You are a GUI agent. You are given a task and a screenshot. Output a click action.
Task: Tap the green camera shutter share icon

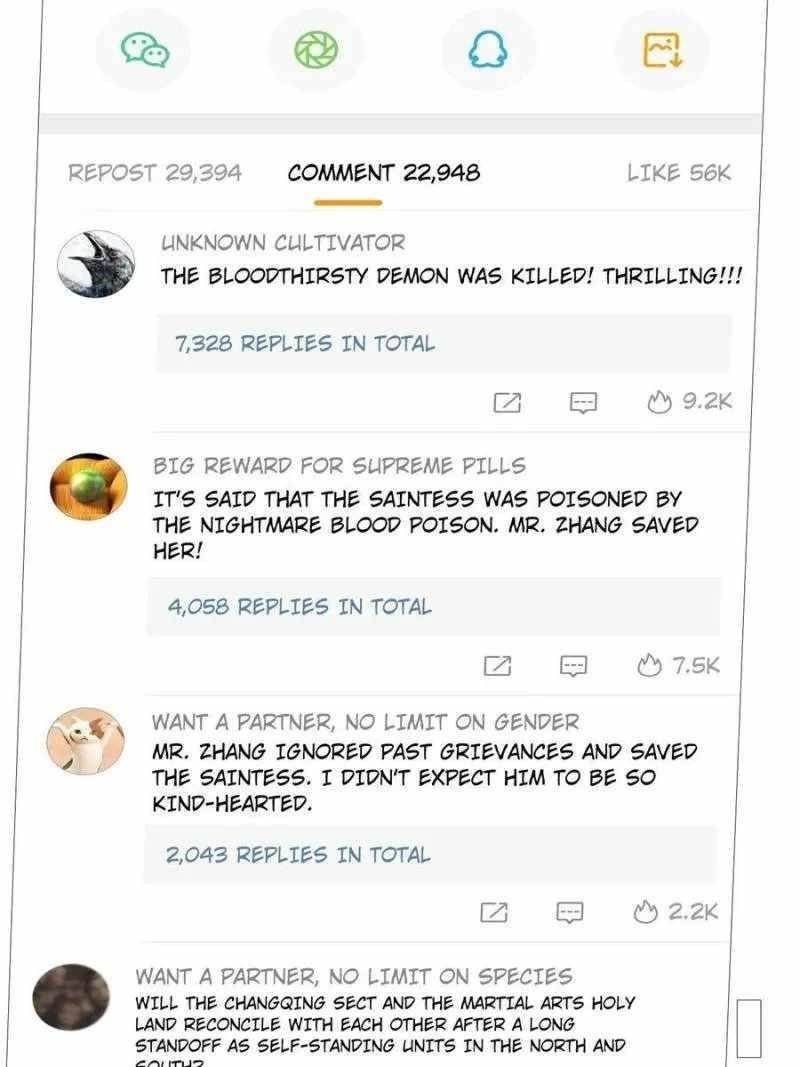tap(316, 50)
